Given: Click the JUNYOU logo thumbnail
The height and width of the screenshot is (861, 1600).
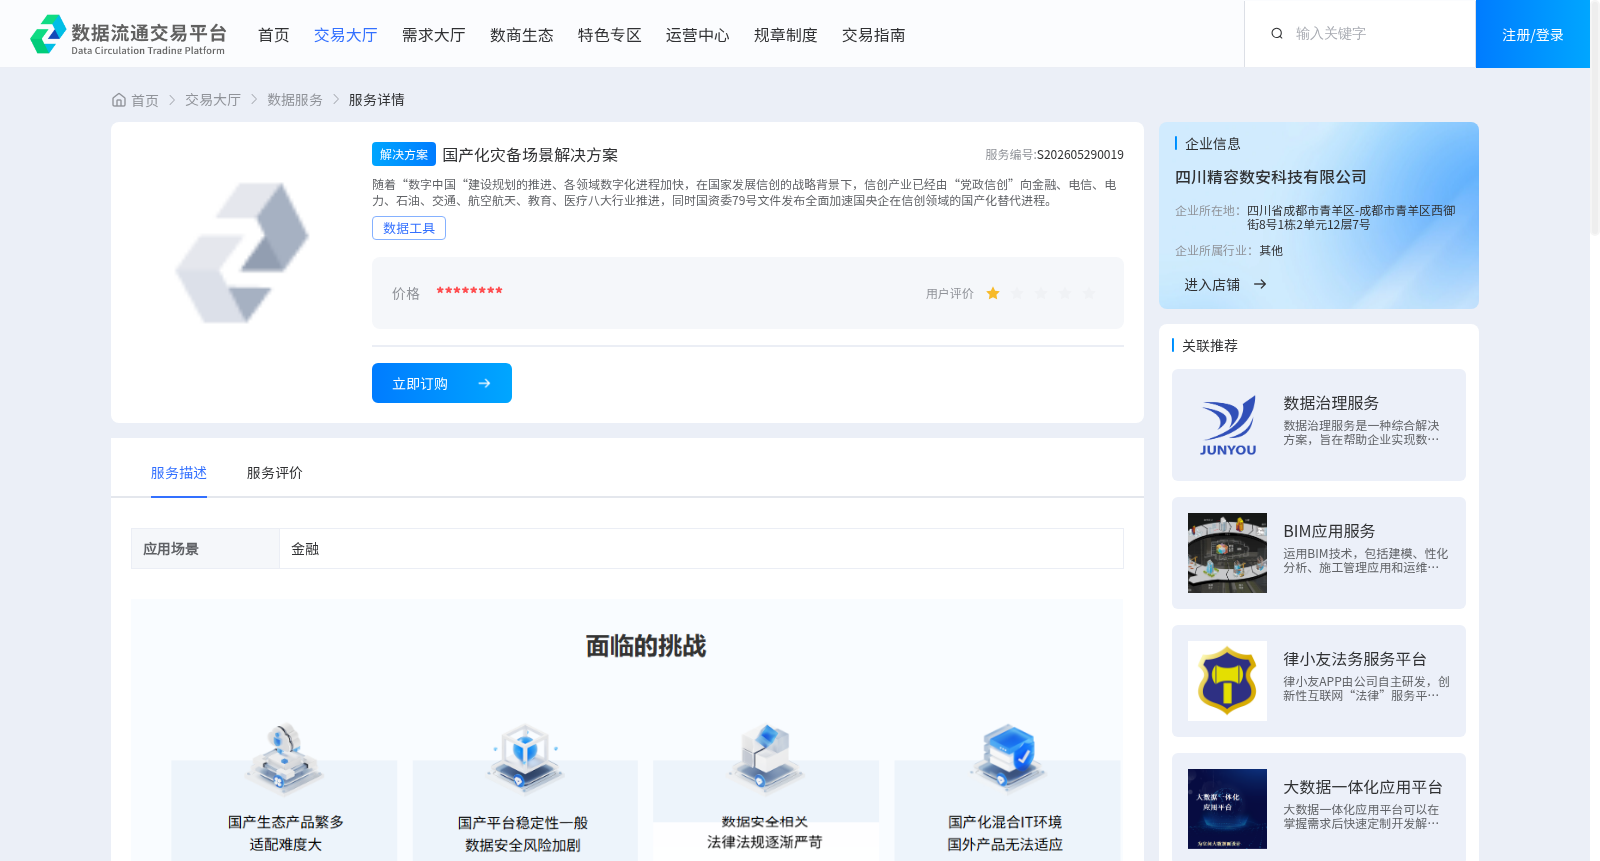Looking at the screenshot, I should (x=1228, y=425).
